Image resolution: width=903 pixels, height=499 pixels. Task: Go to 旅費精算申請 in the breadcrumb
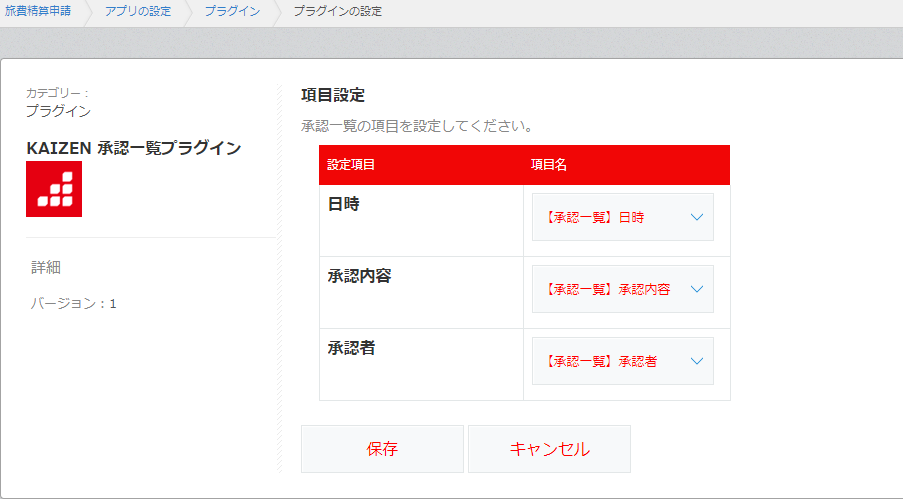[38, 11]
